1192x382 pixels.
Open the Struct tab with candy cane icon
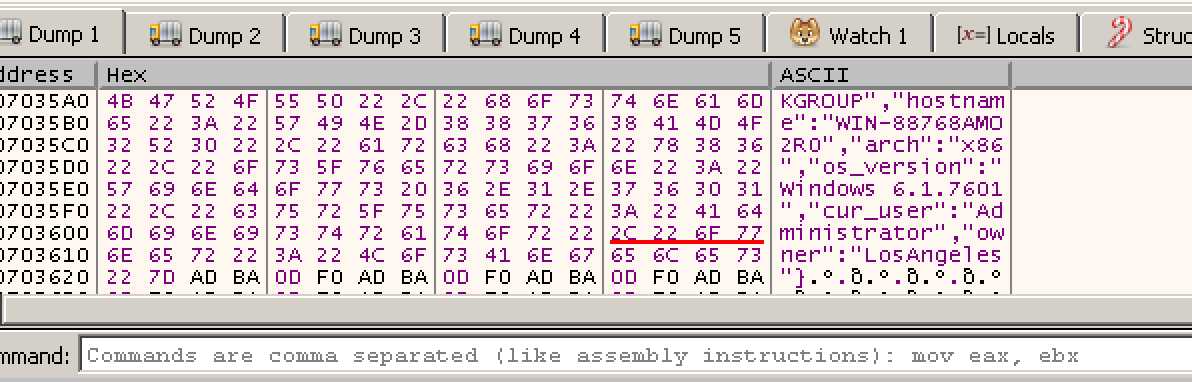click(1137, 35)
